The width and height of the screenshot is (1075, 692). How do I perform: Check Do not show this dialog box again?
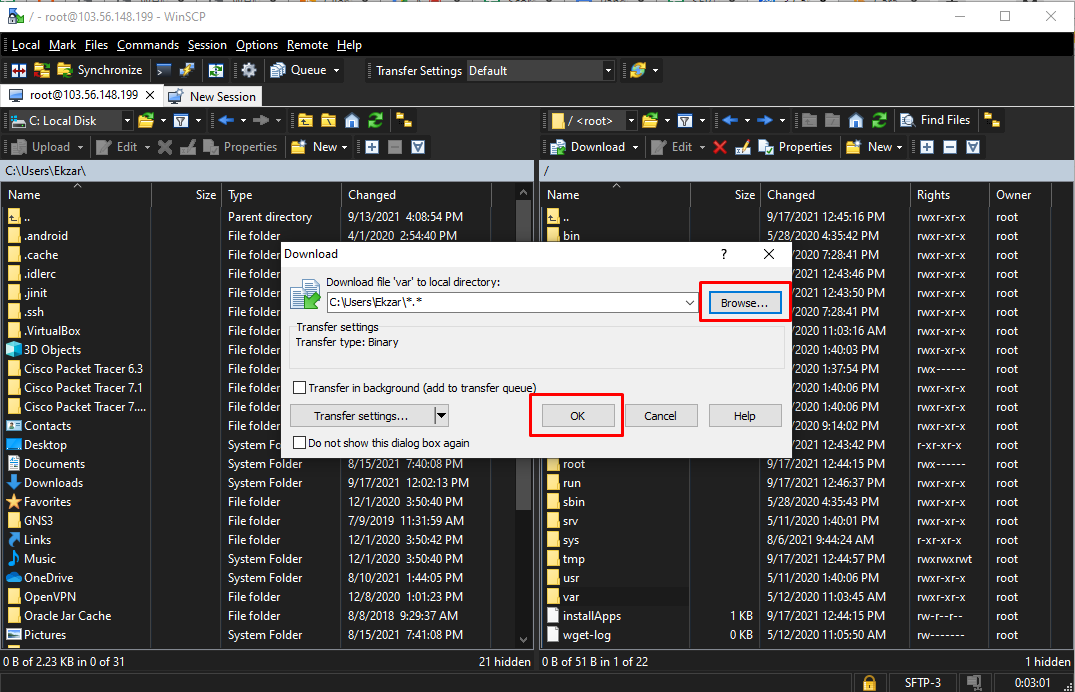coord(300,443)
